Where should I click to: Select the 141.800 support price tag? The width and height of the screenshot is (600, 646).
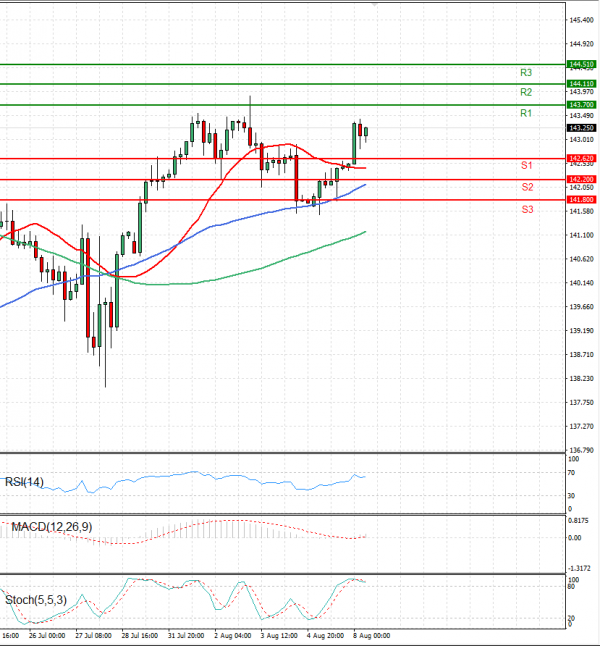581,200
